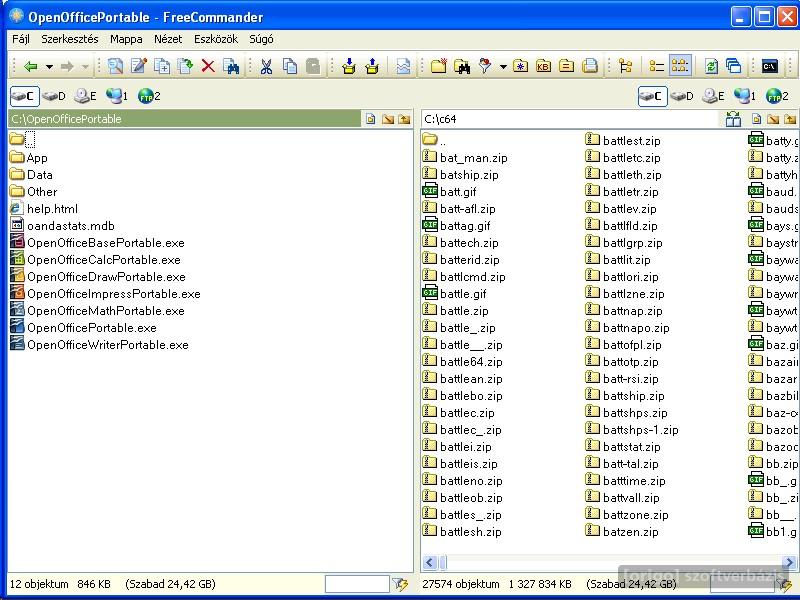Select battzone.zip archive
Screen dimensions: 800x600
(x=627, y=515)
